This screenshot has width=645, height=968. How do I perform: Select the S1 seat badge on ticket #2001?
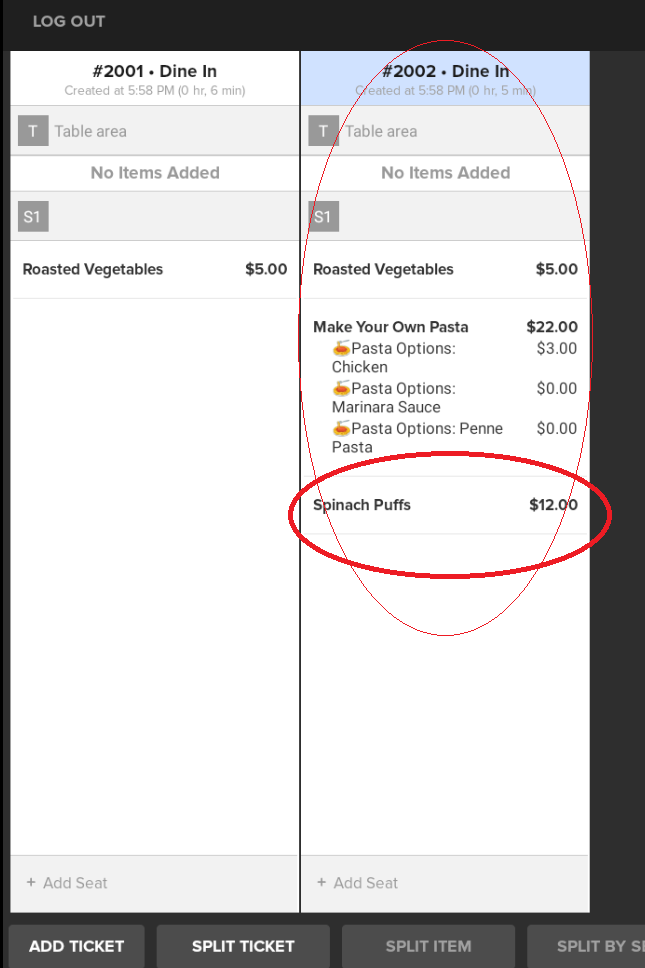(x=33, y=216)
